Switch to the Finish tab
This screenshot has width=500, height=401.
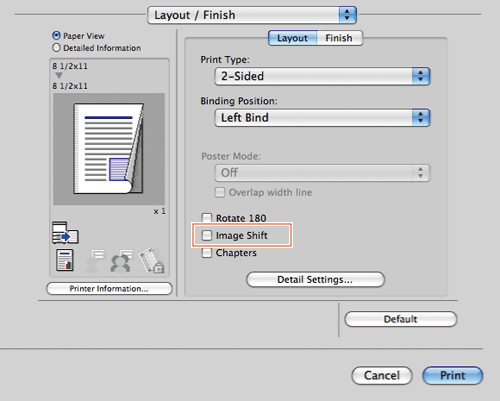click(339, 38)
